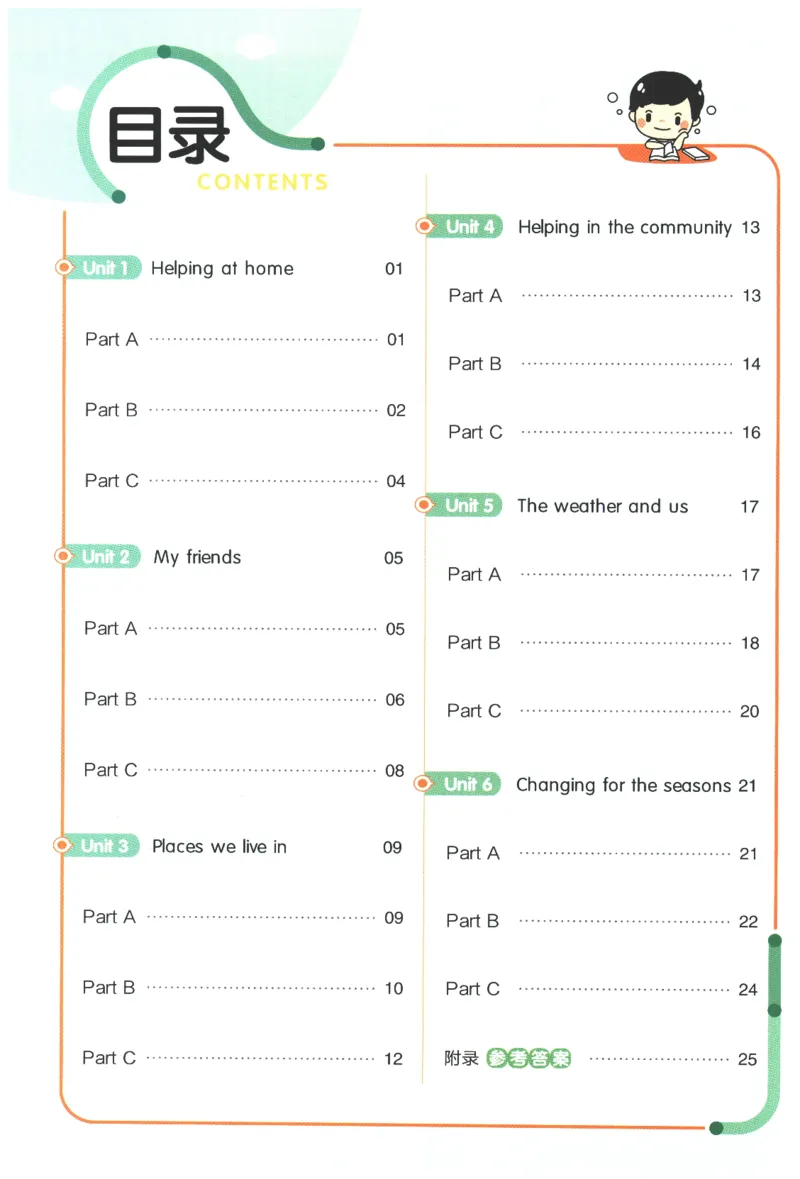Click the cartoon boy reading illustration
Viewport: 800px width, 1179px height.
(x=661, y=117)
